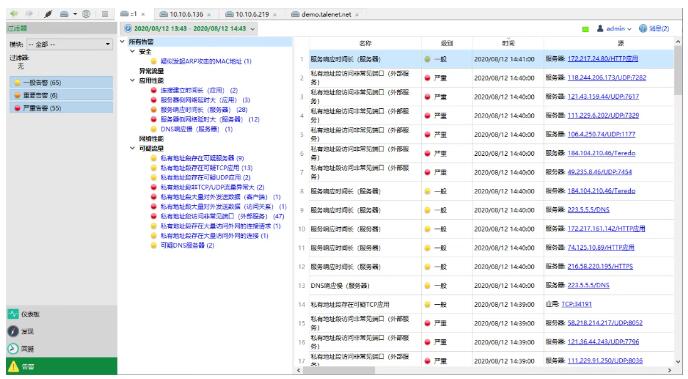688x379 pixels.
Task: Click the blue globe messages icon
Action: pyautogui.click(x=643, y=29)
